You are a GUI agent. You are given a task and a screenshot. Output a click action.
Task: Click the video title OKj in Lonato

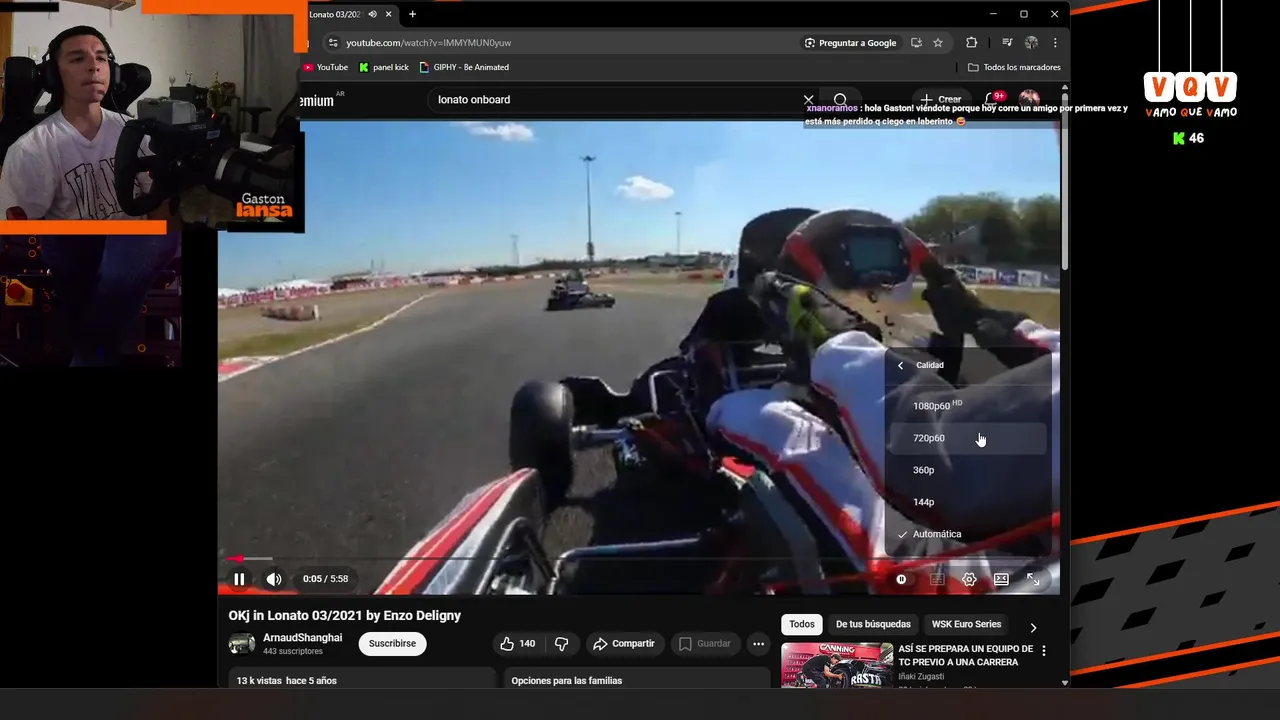coord(345,615)
